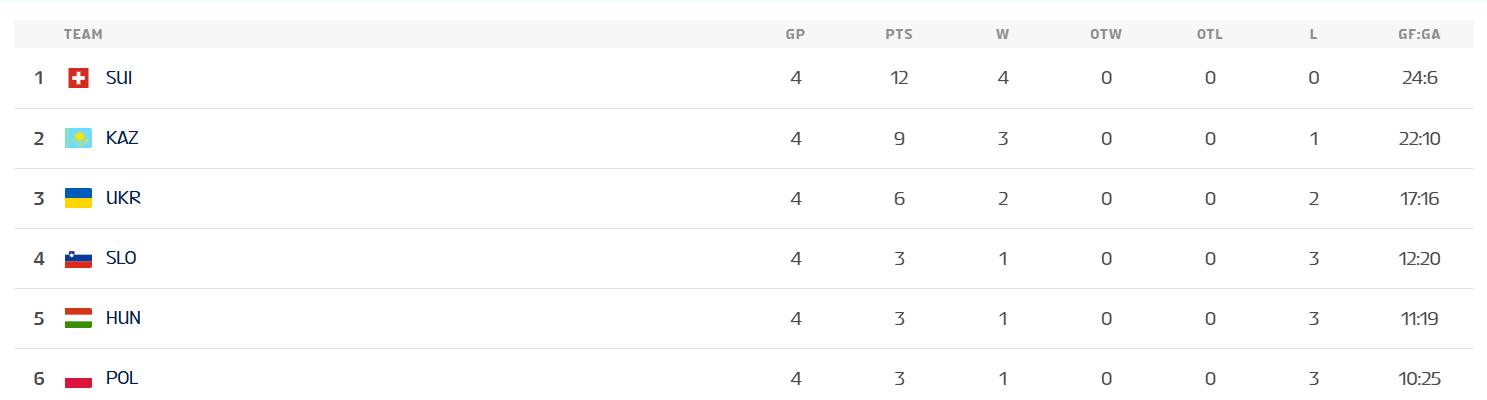1487x400 pixels.
Task: Click the Slovenia flag icon
Action: tap(79, 258)
